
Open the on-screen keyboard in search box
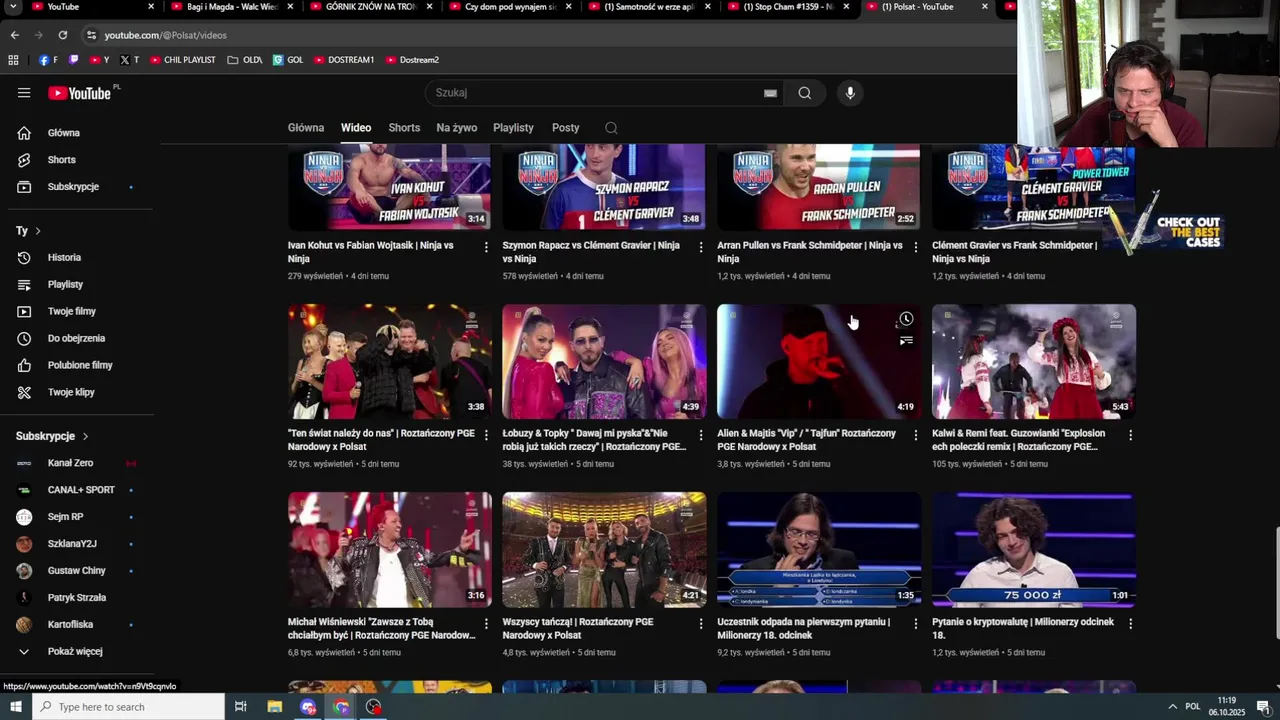coord(770,93)
